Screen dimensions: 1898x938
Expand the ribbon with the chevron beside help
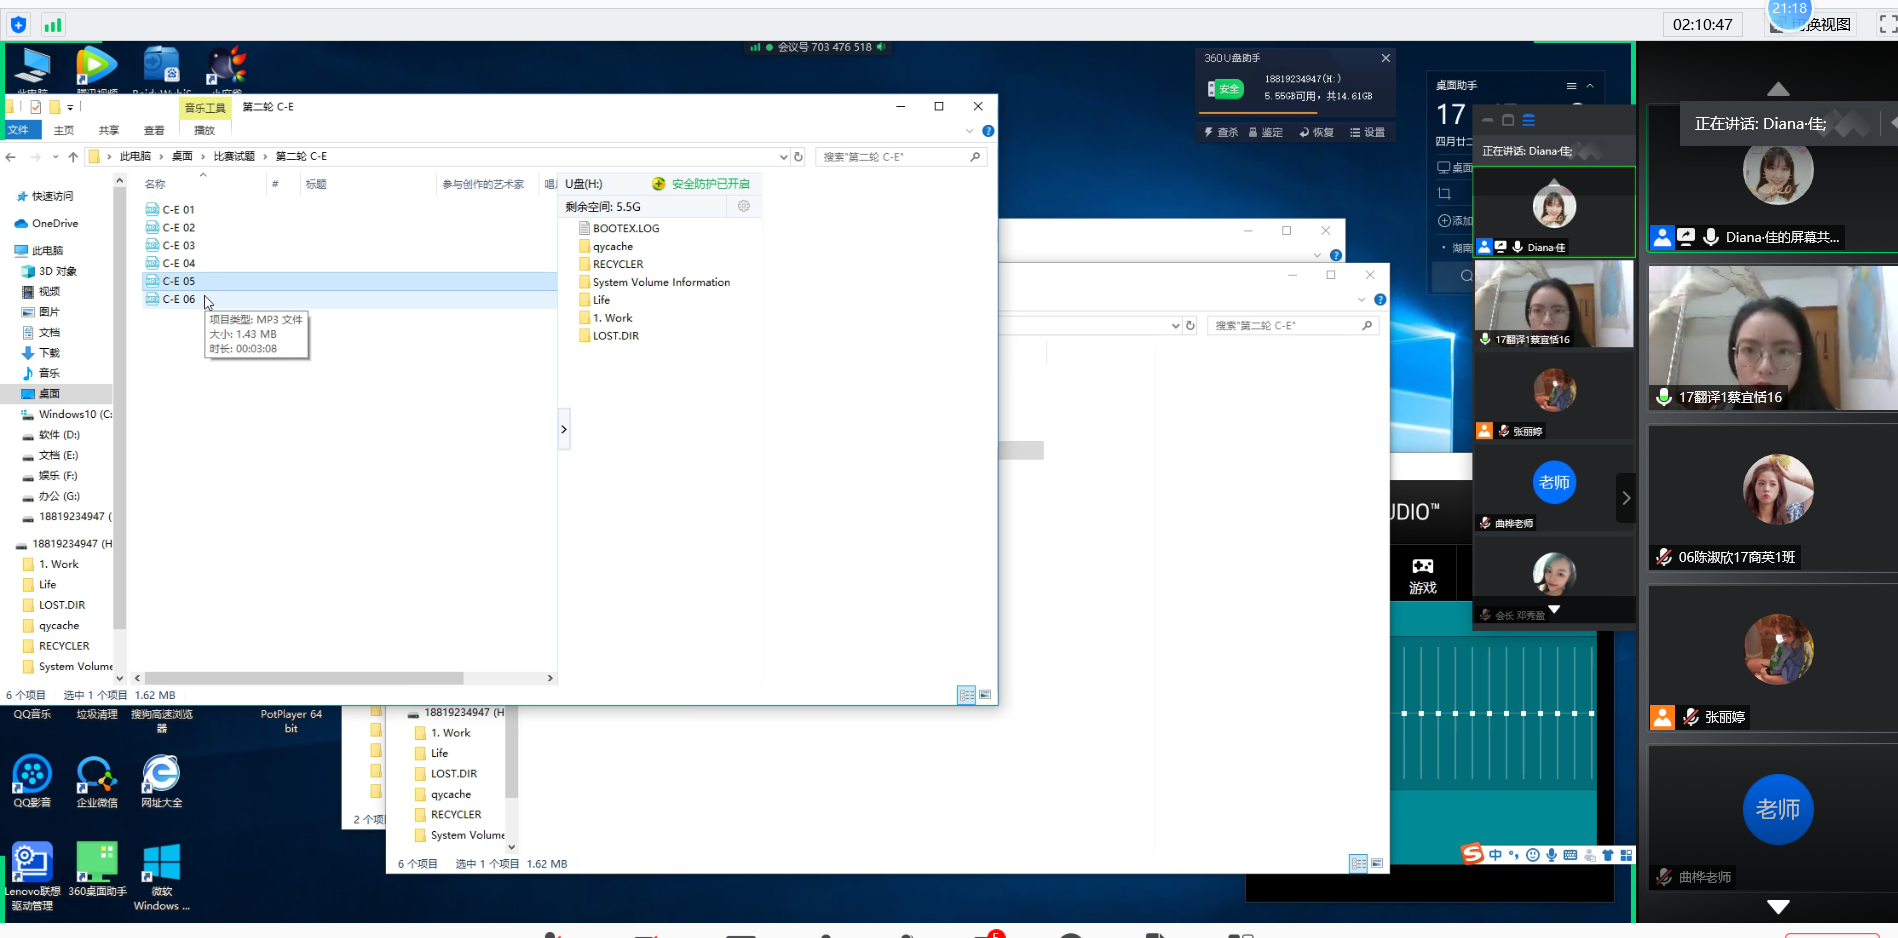969,131
